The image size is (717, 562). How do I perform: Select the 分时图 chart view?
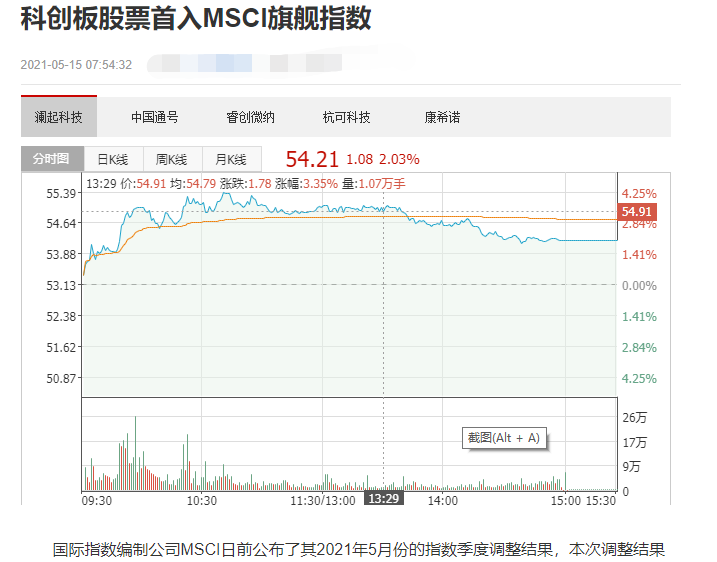coord(53,159)
